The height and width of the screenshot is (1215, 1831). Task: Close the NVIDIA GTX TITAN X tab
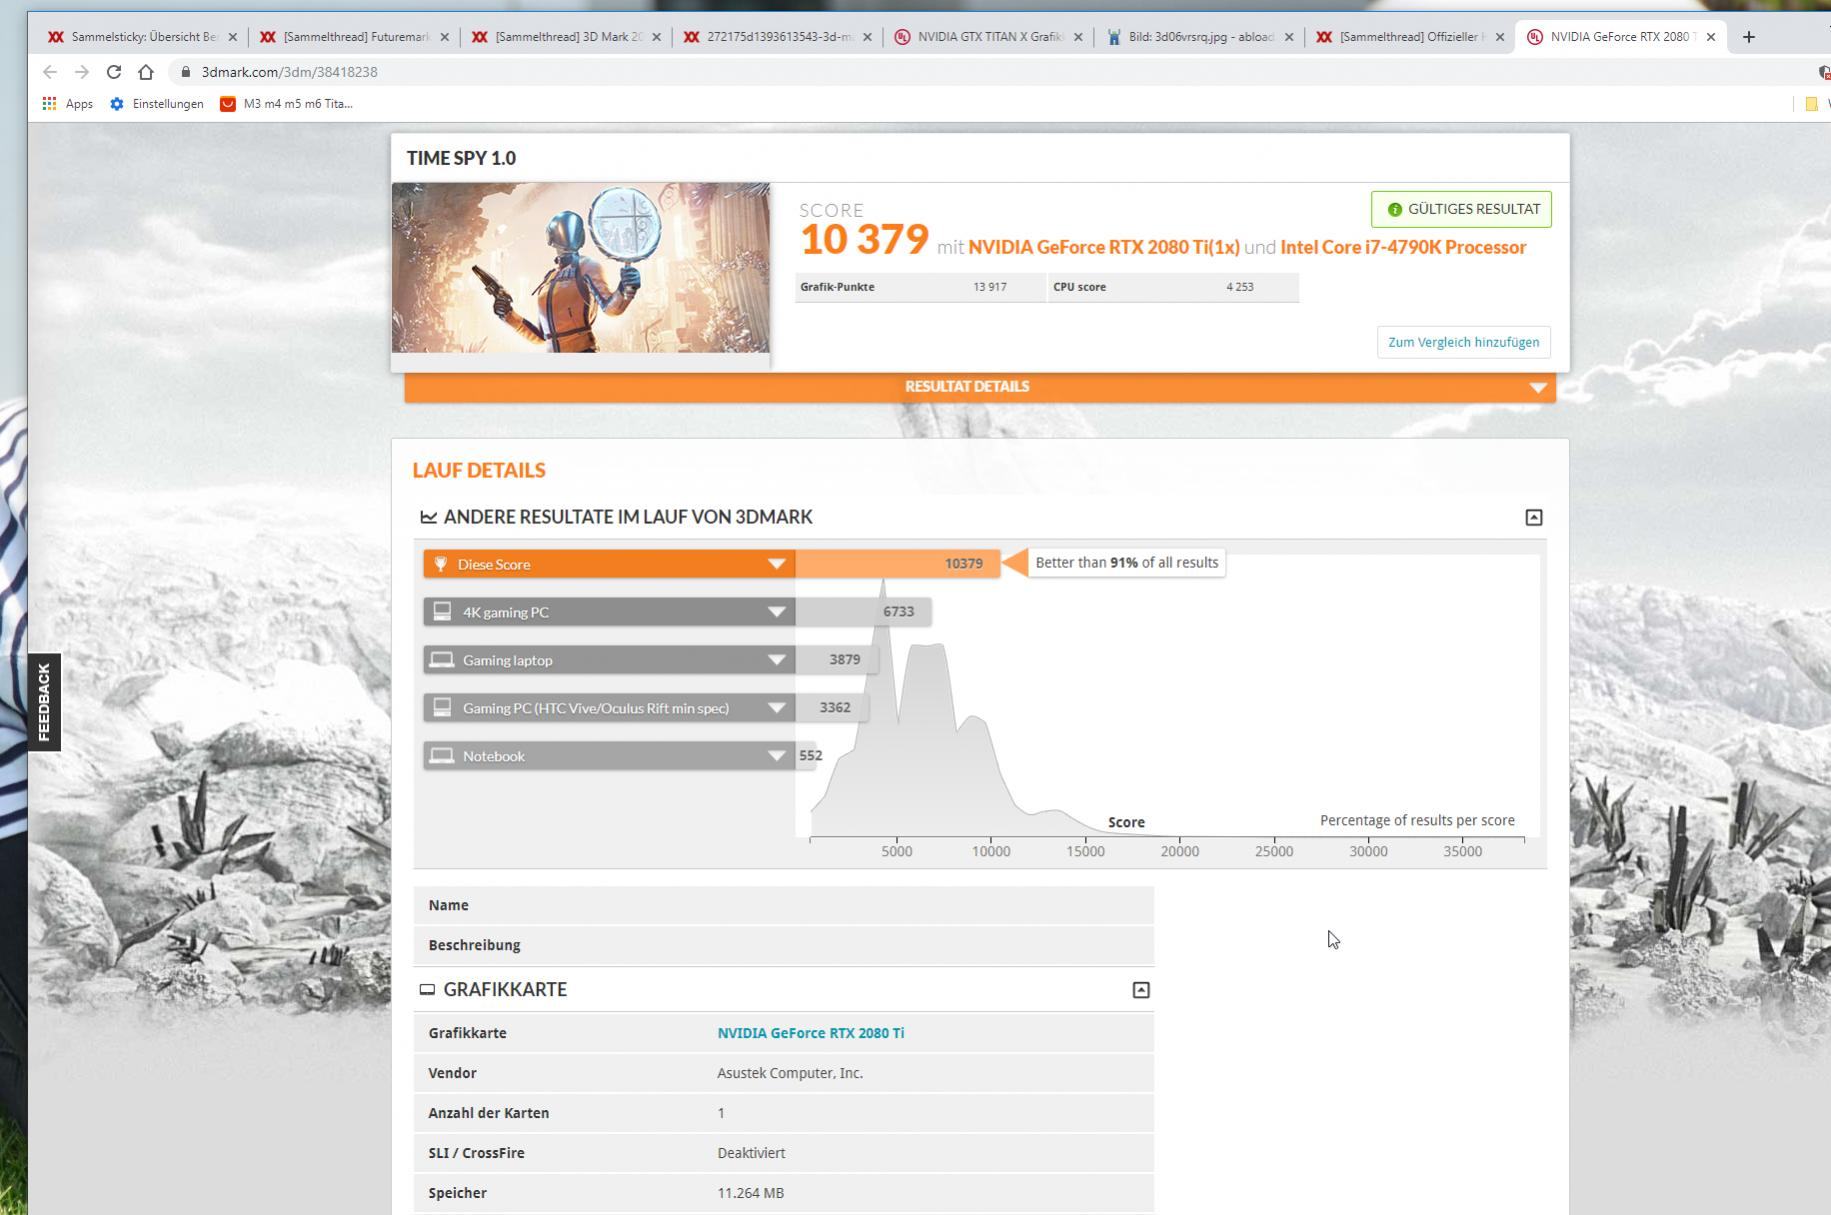click(1078, 37)
